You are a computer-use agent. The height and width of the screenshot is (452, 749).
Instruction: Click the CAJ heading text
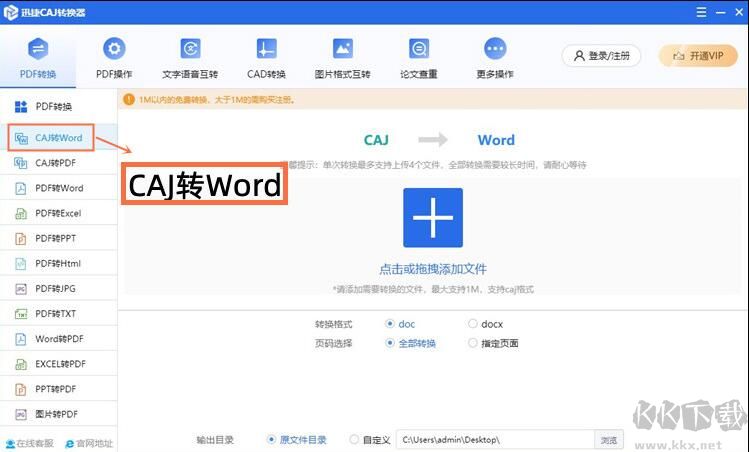click(376, 140)
